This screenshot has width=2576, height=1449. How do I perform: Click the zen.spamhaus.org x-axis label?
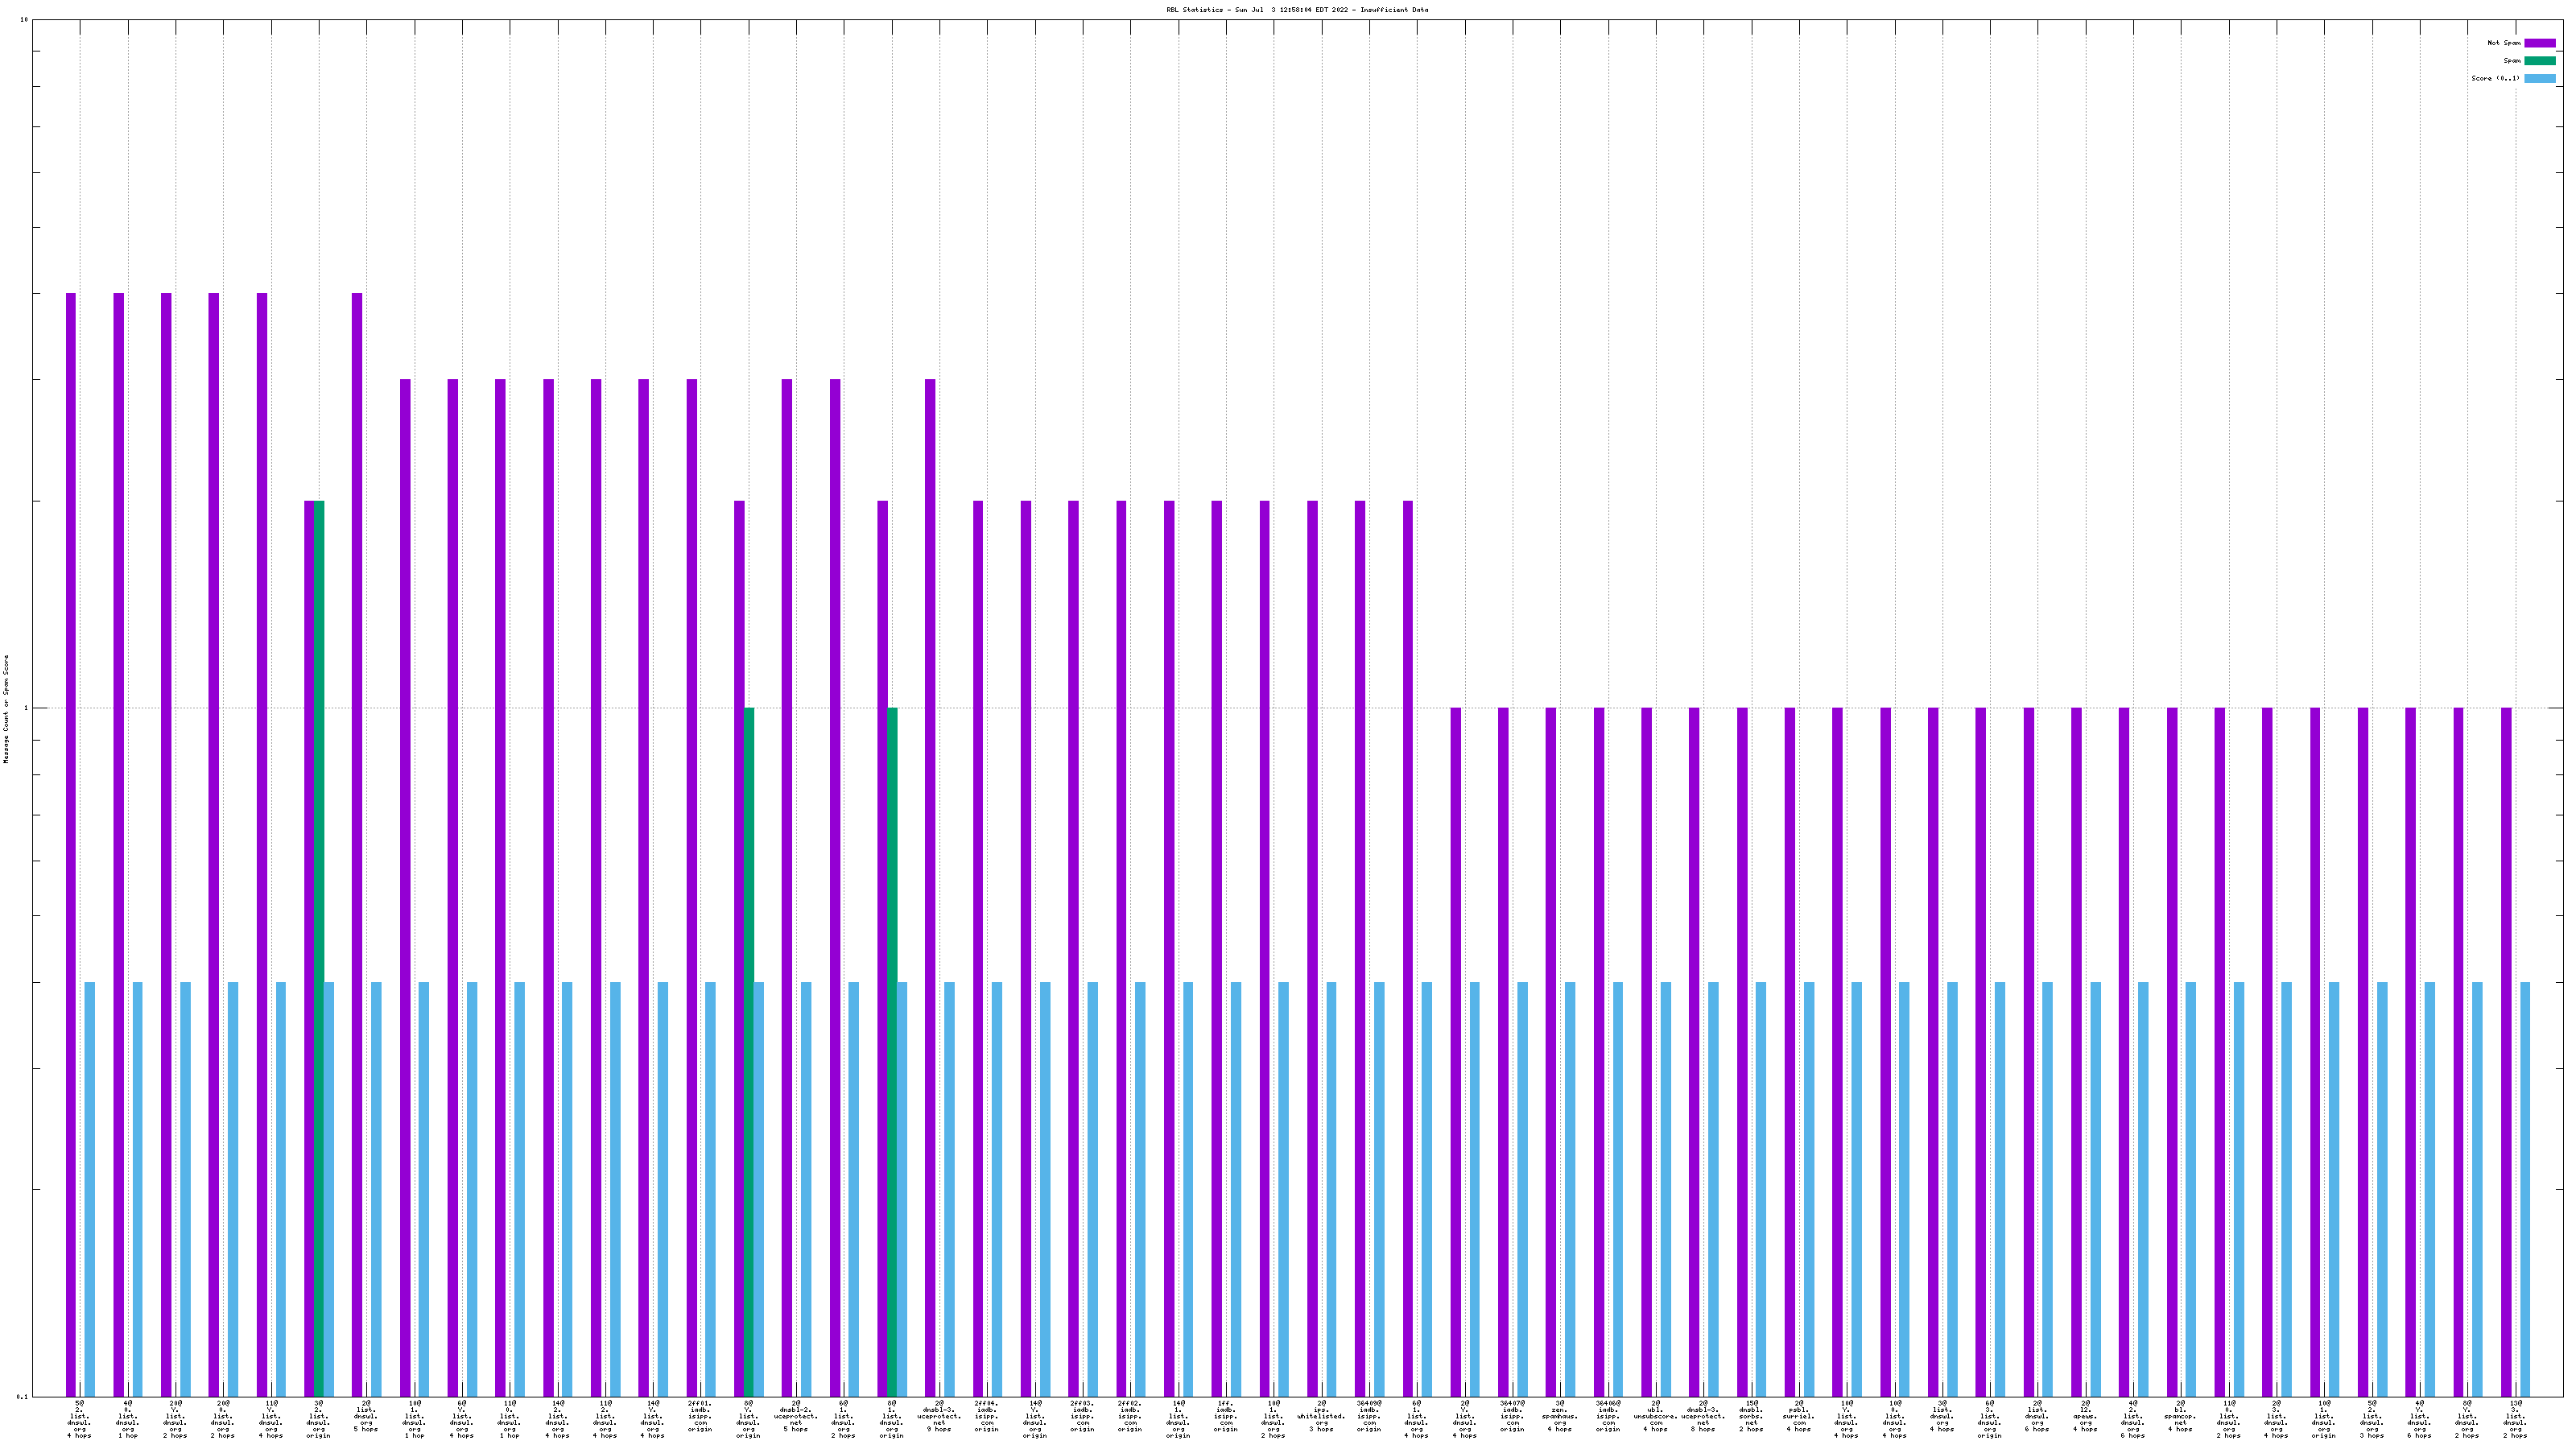click(1559, 1415)
